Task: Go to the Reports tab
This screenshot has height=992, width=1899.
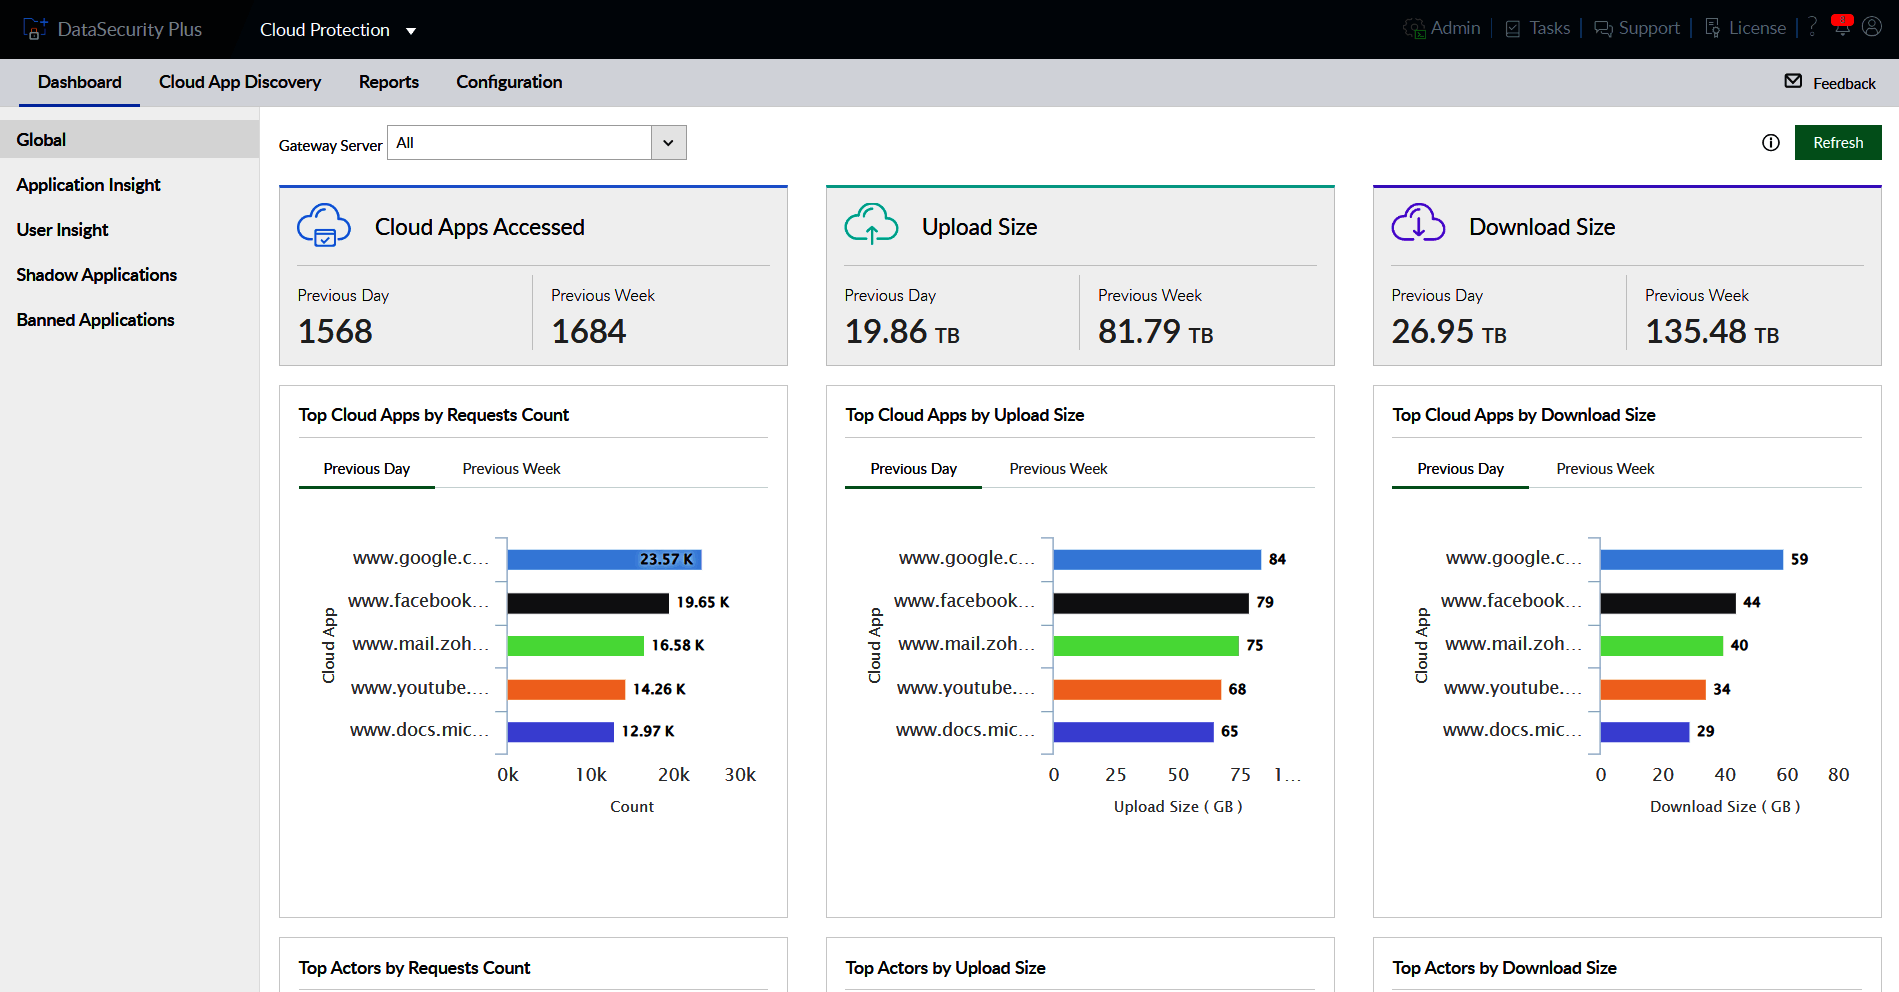Action: 388,82
